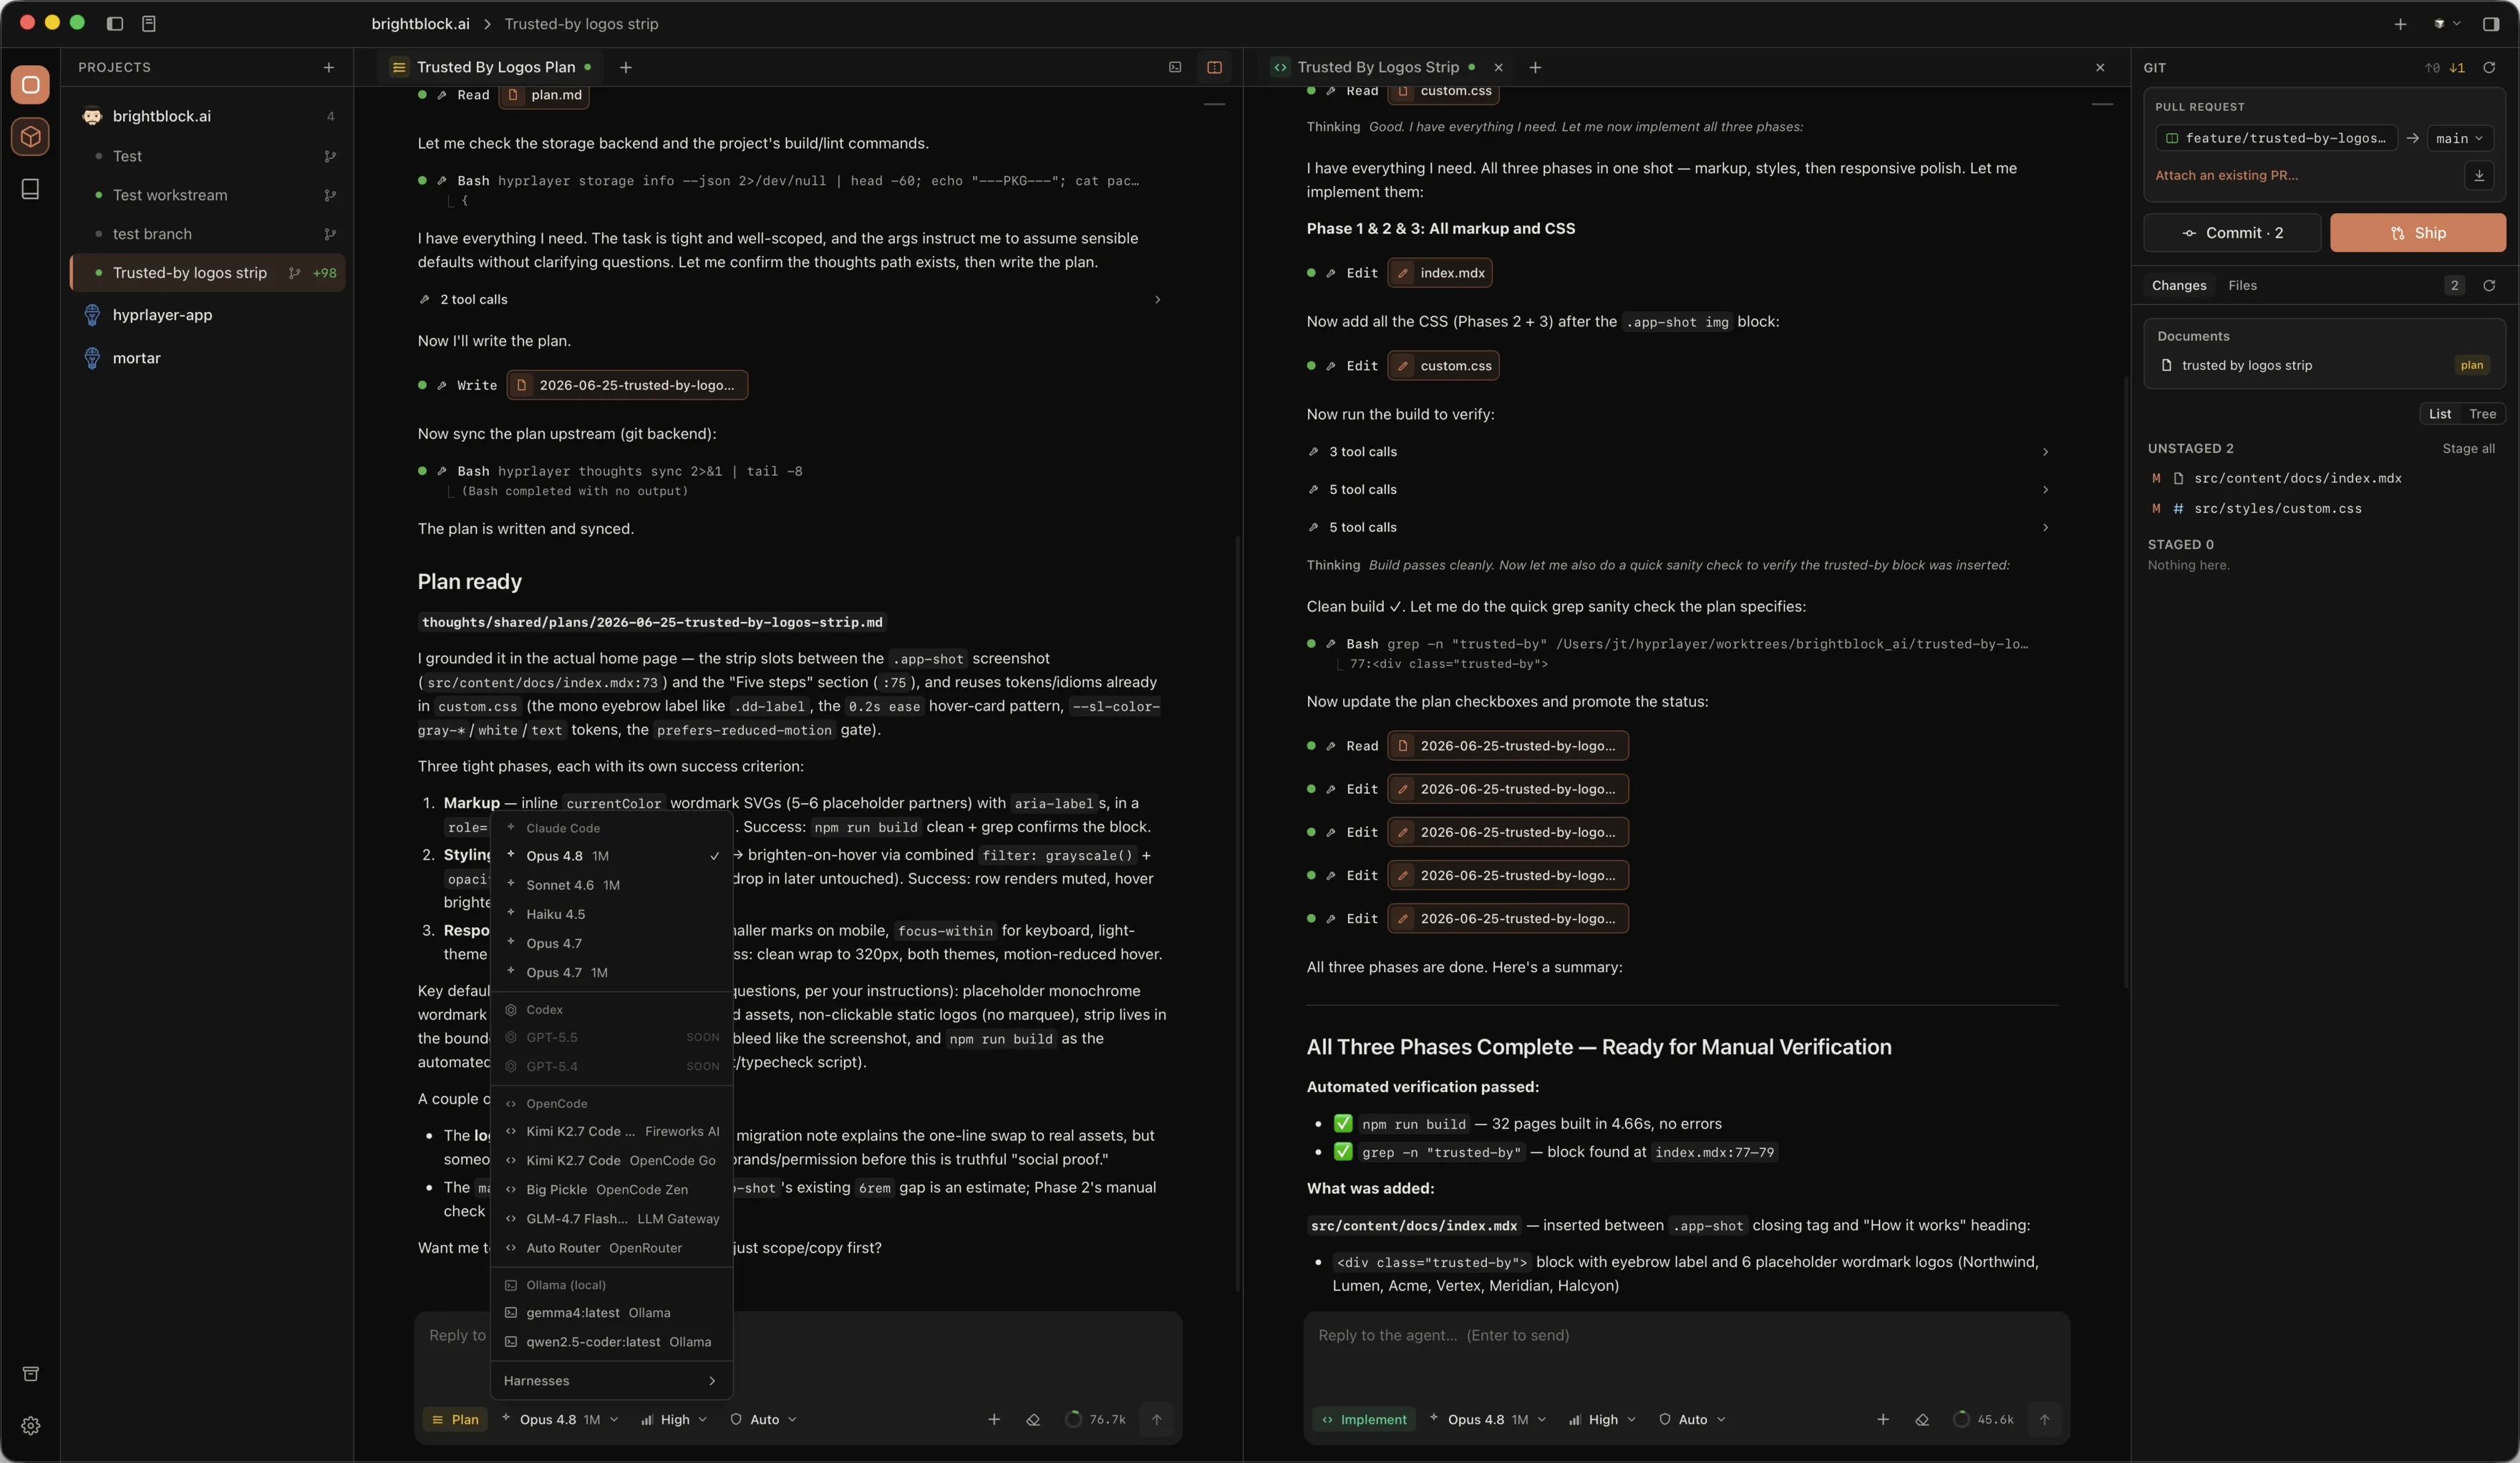Click the branch icon on the Test row
This screenshot has width=2520, height=1463.
coord(330,156)
